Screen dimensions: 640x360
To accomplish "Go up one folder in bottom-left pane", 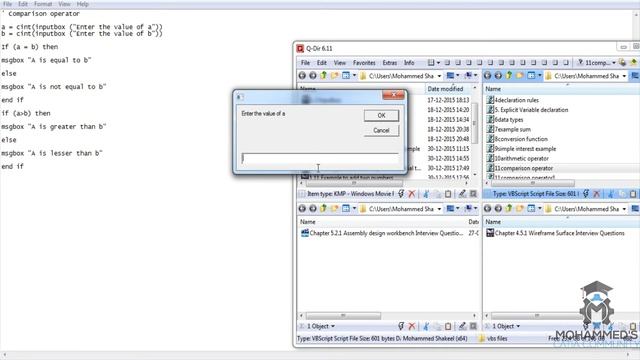I will 323,209.
